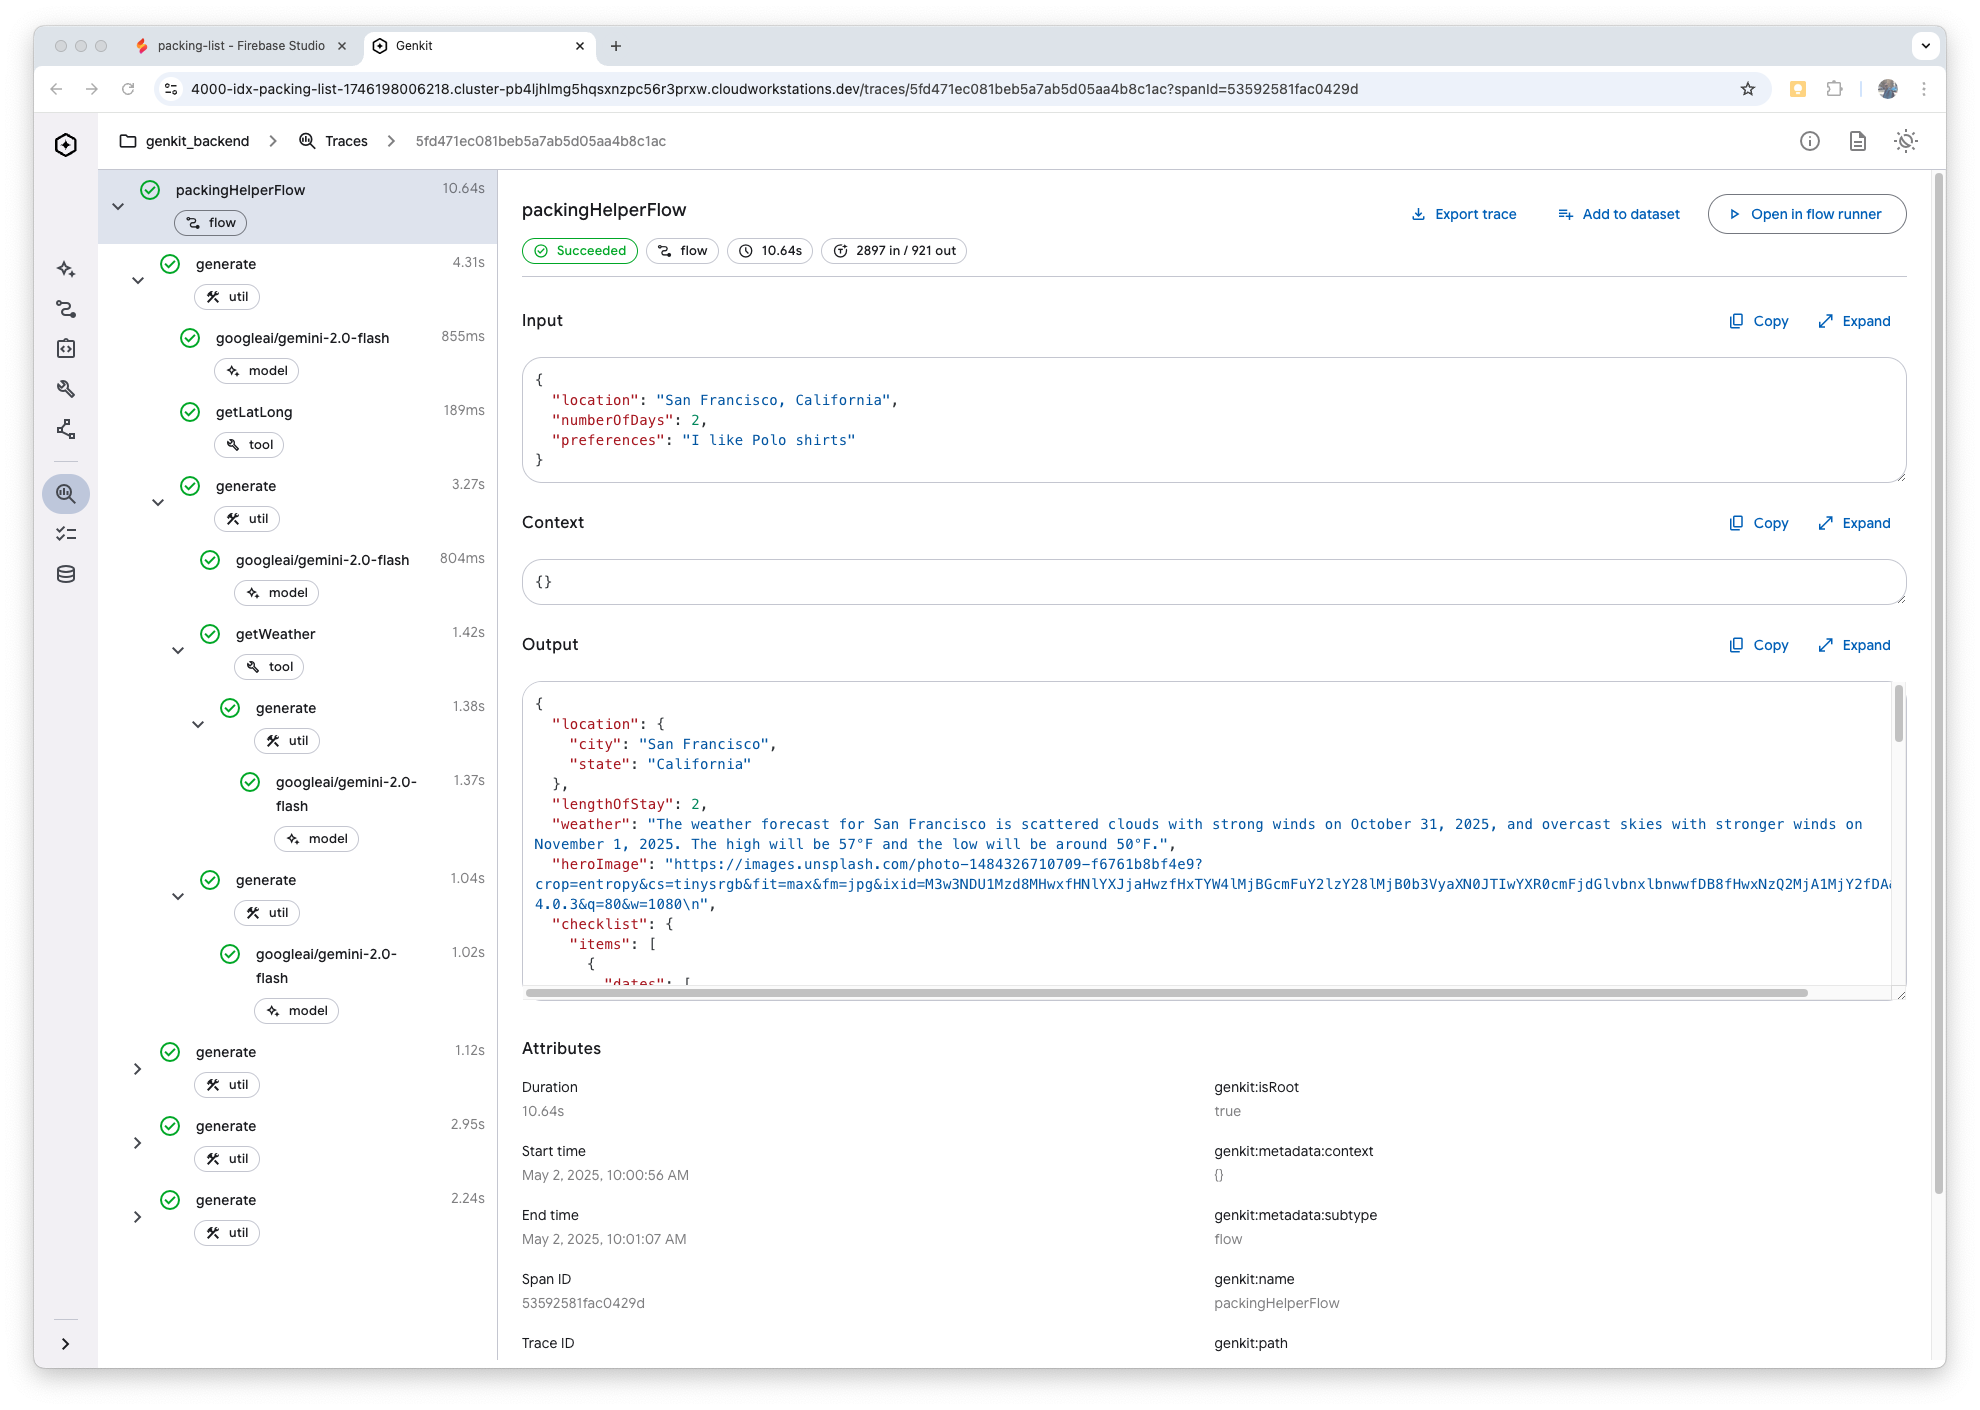The width and height of the screenshot is (1980, 1410).
Task: Copy the Input JSON
Action: pos(1759,321)
